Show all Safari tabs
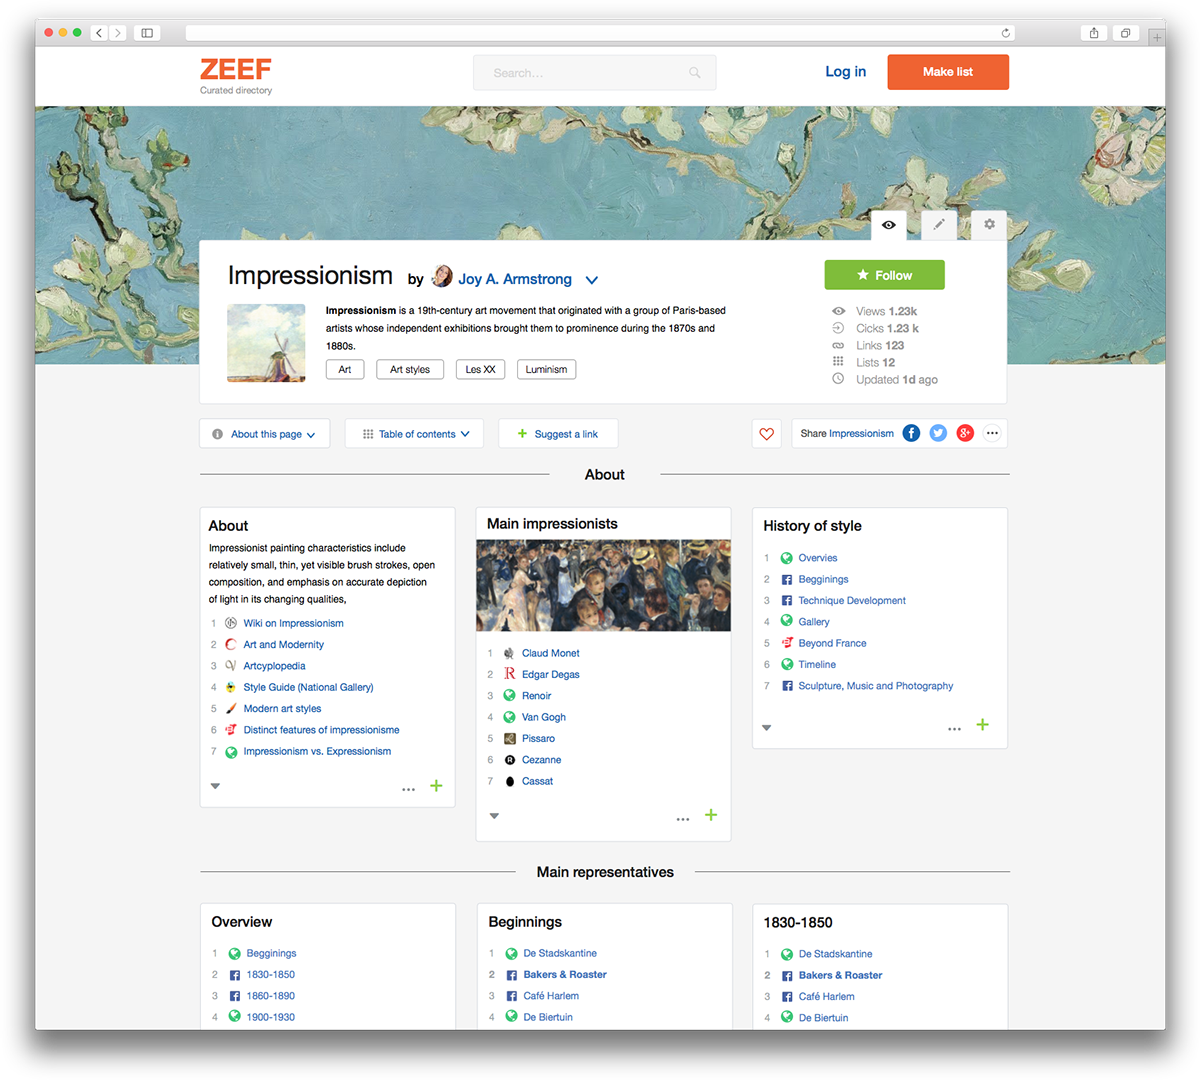Viewport: 1200px width, 1080px height. click(1126, 33)
